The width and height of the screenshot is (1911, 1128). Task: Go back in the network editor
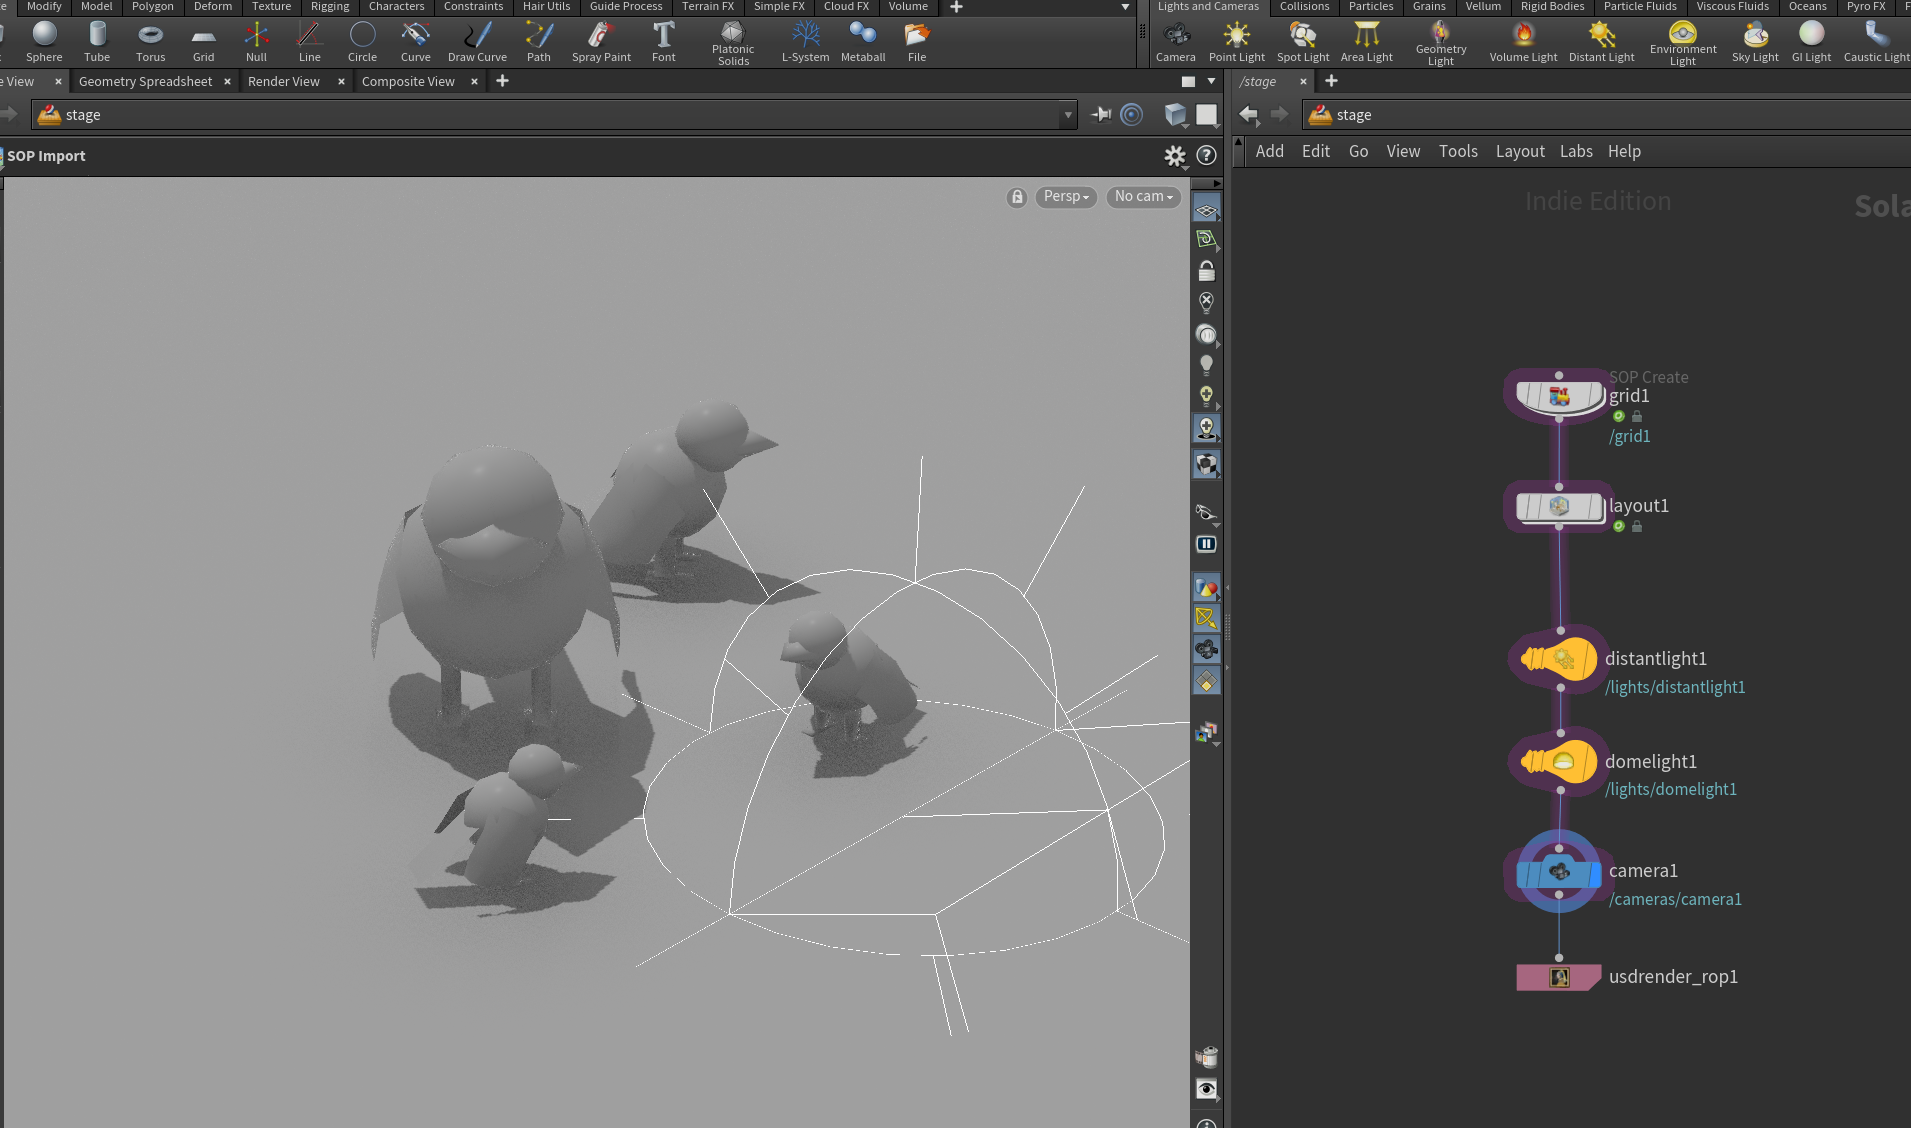coord(1249,115)
